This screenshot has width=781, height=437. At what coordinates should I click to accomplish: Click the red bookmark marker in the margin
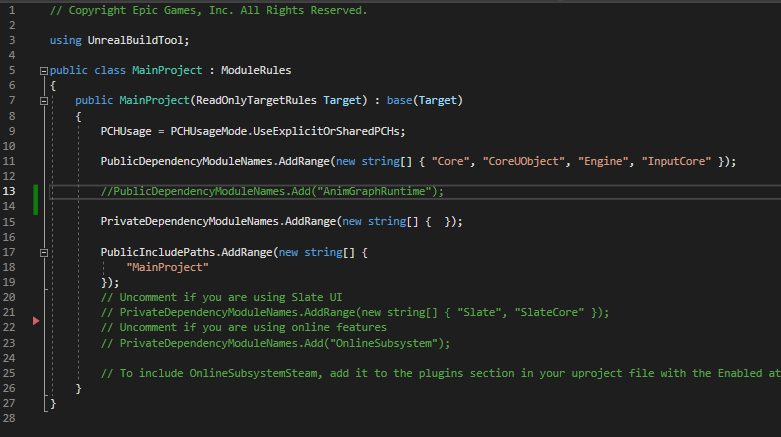pyautogui.click(x=36, y=320)
